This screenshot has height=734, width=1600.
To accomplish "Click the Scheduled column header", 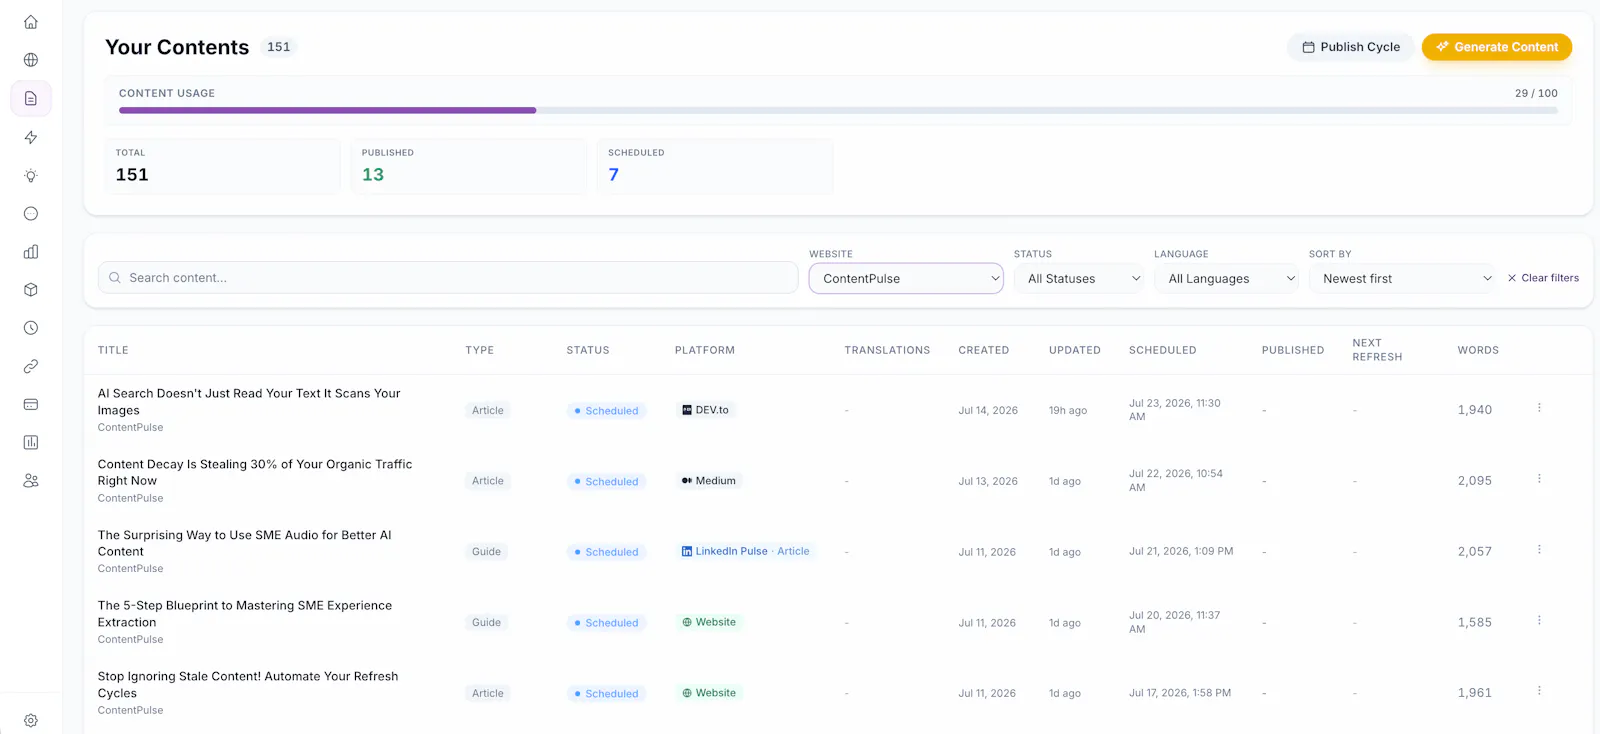I will [x=1163, y=350].
